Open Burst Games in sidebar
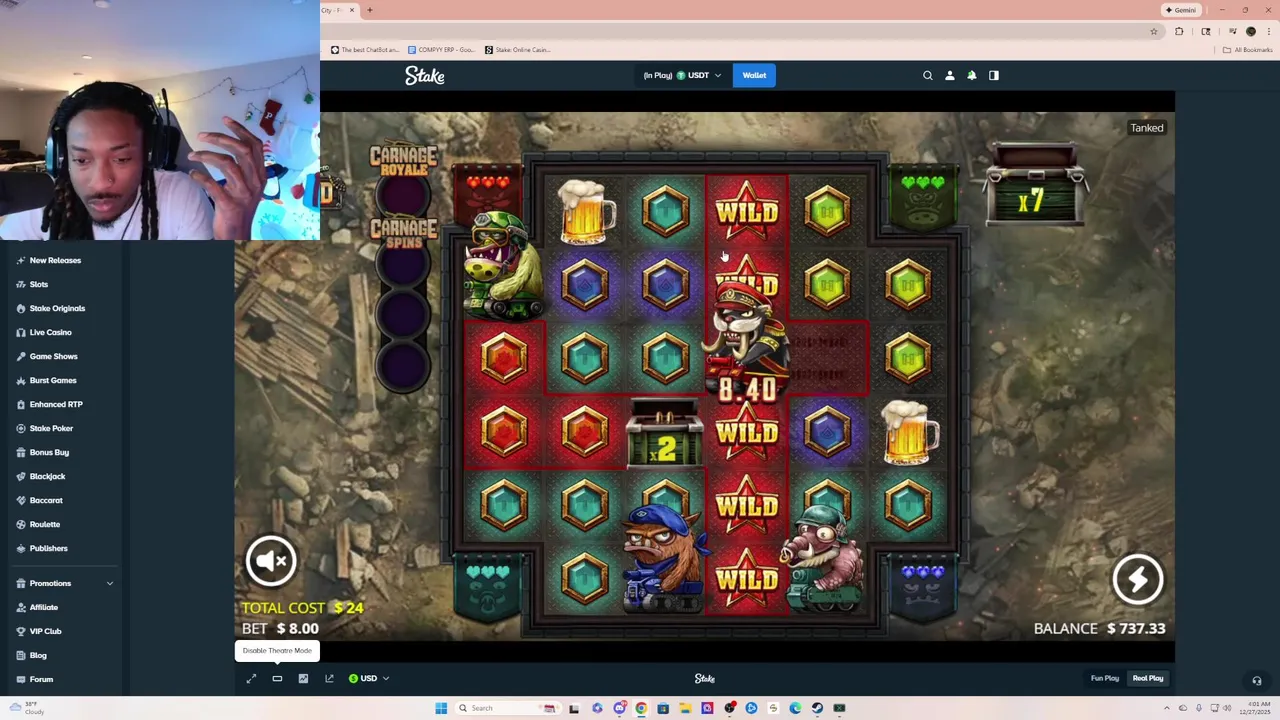This screenshot has width=1280, height=720. click(53, 380)
